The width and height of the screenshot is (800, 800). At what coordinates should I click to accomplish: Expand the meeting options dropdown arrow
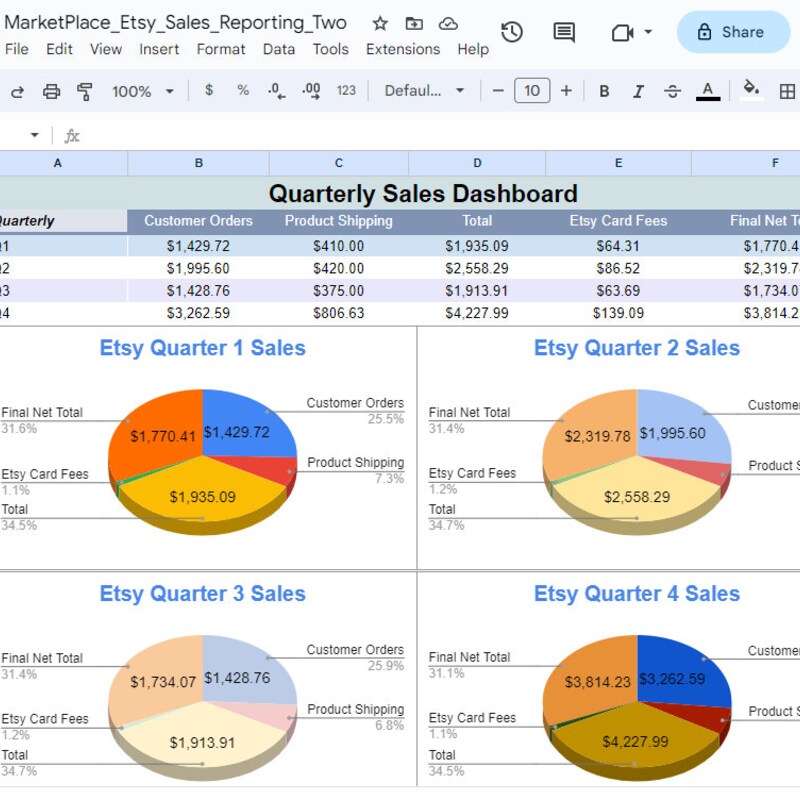click(x=648, y=32)
